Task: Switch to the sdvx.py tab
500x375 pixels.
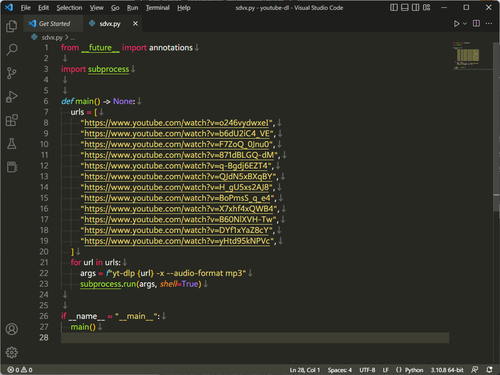Action: (110, 24)
